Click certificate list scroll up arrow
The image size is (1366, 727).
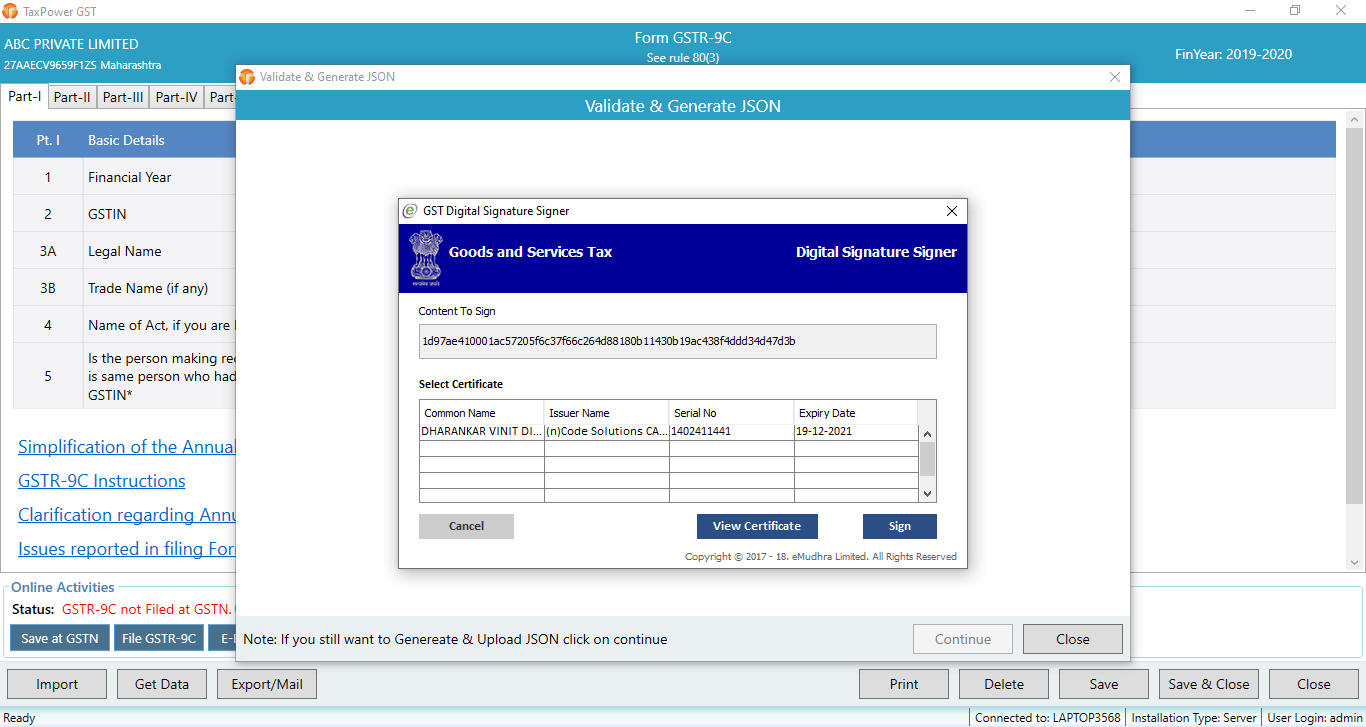(x=927, y=434)
